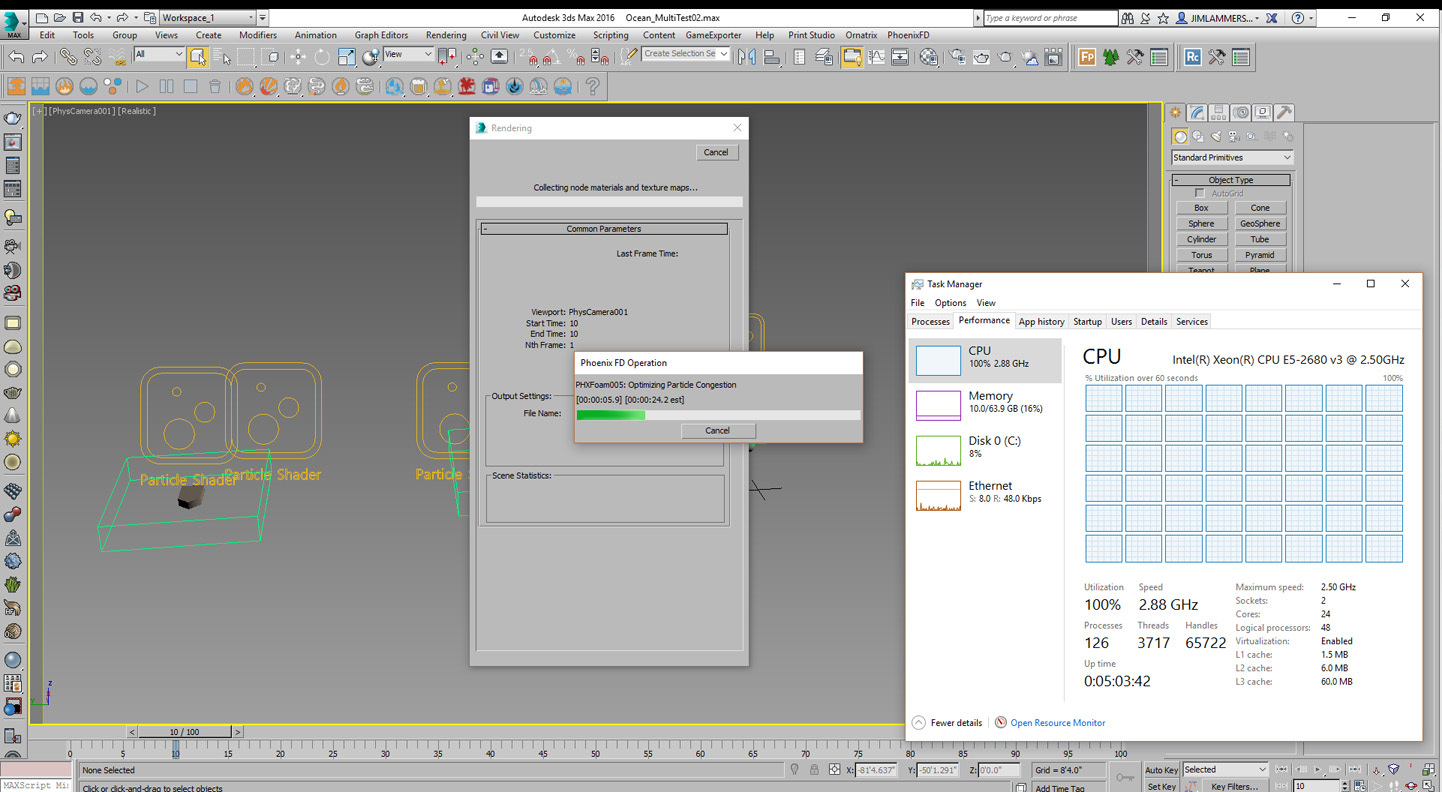Open the Hierarchy command panel tab

click(1219, 112)
